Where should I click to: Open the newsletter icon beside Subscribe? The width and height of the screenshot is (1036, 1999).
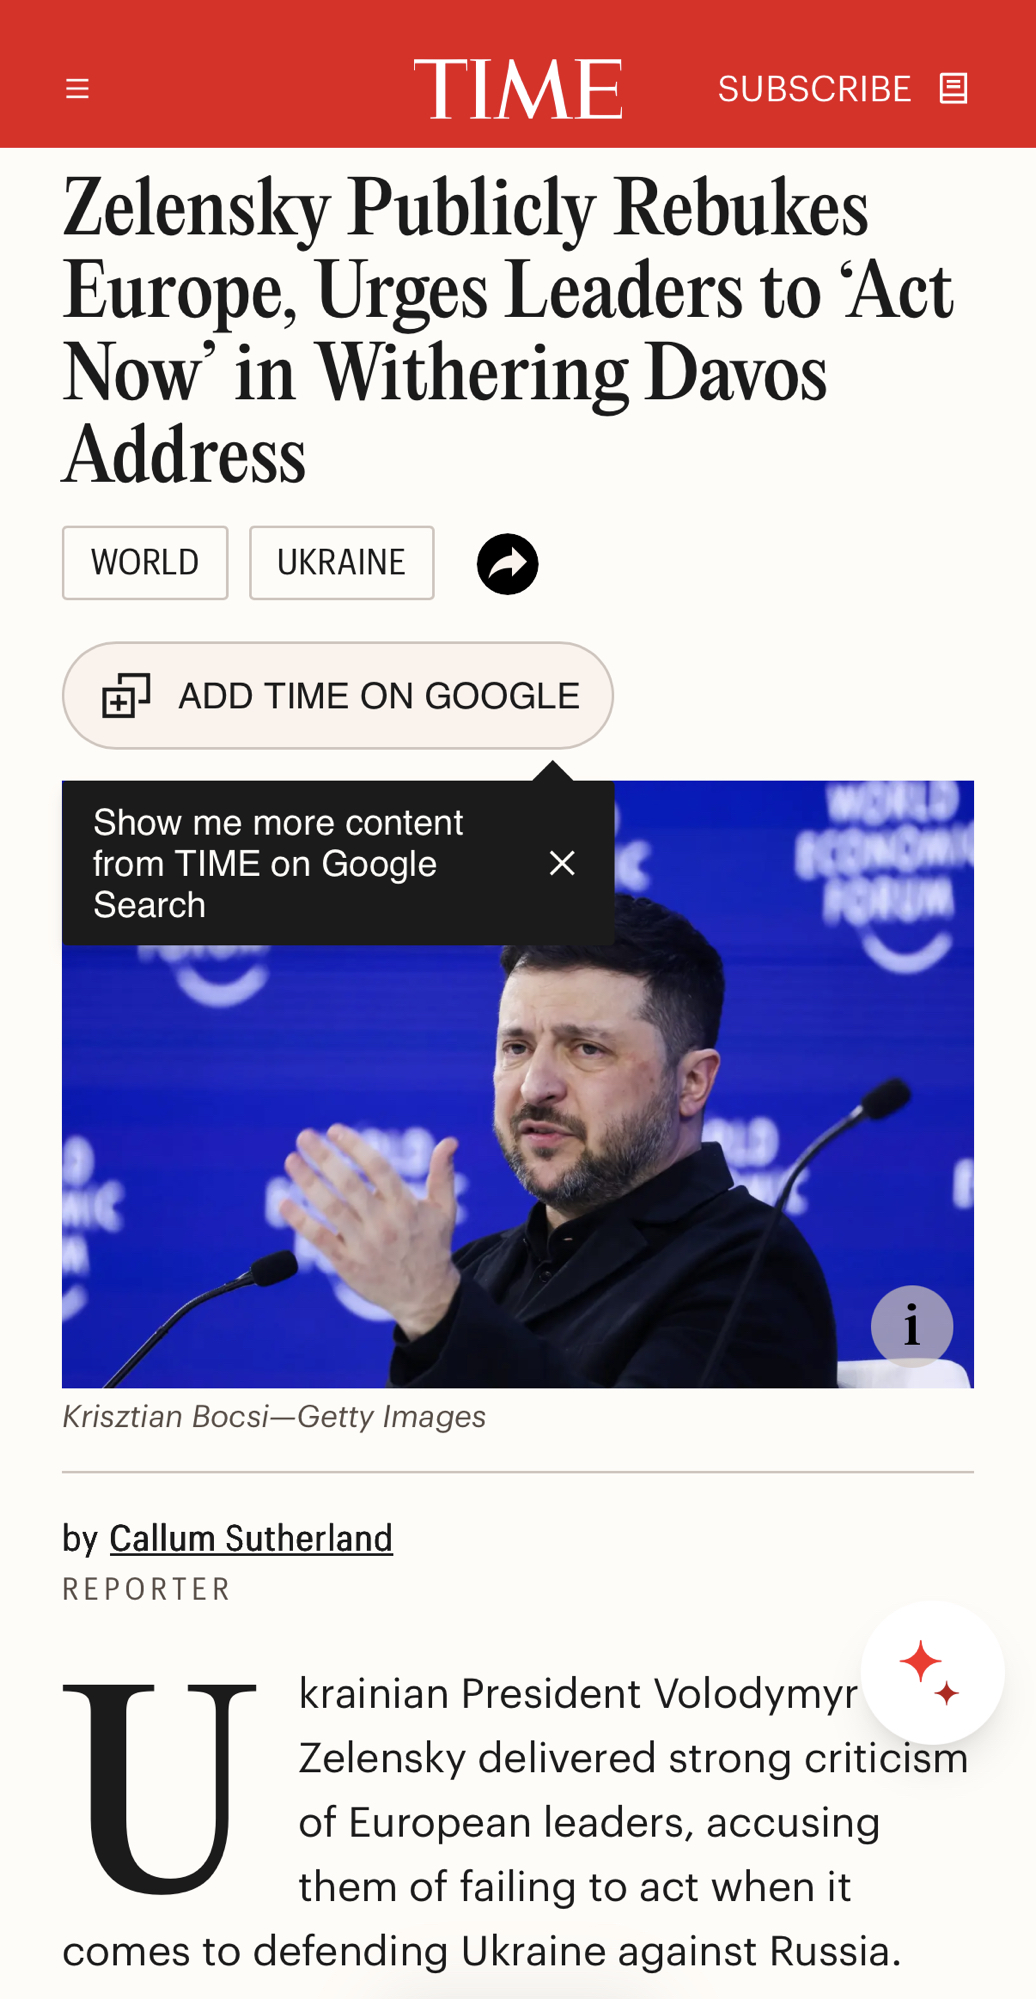[953, 89]
